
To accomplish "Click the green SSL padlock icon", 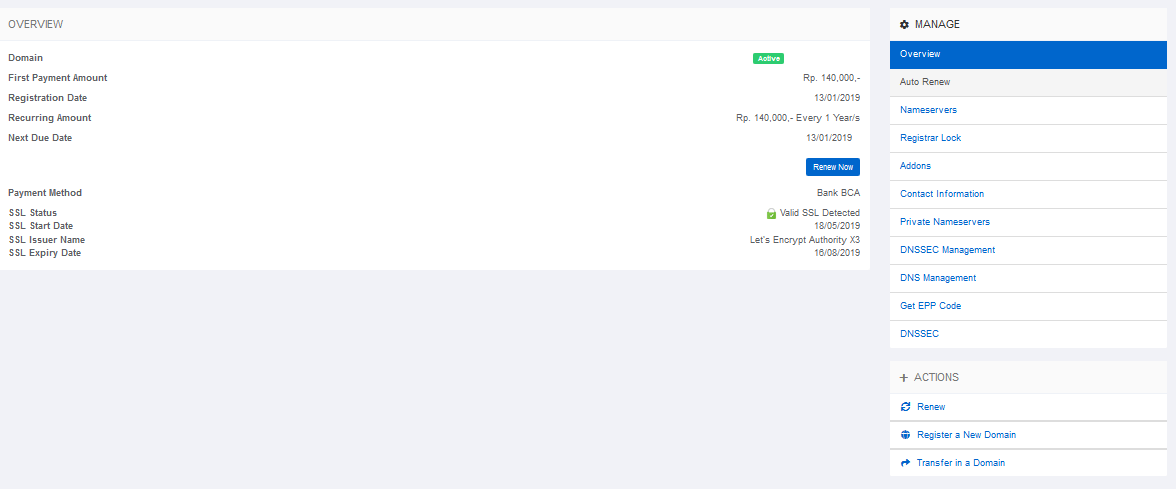I will click(x=771, y=214).
